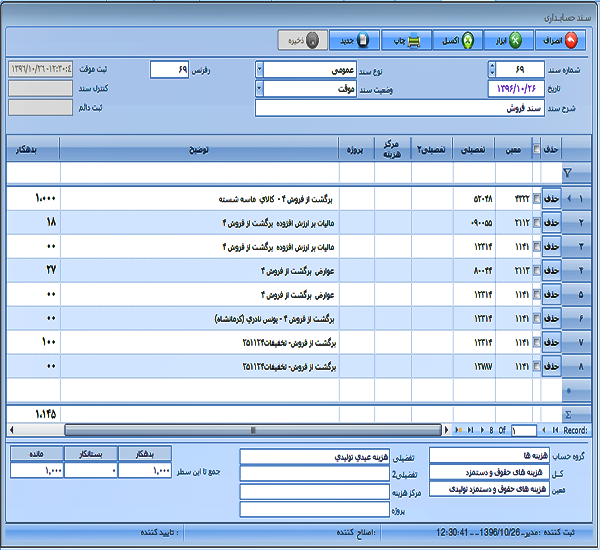Image resolution: width=600 pixels, height=550 pixels.
Task: Click the تفصیلی field هزینه عیدی تولیدی
Action: (x=315, y=457)
